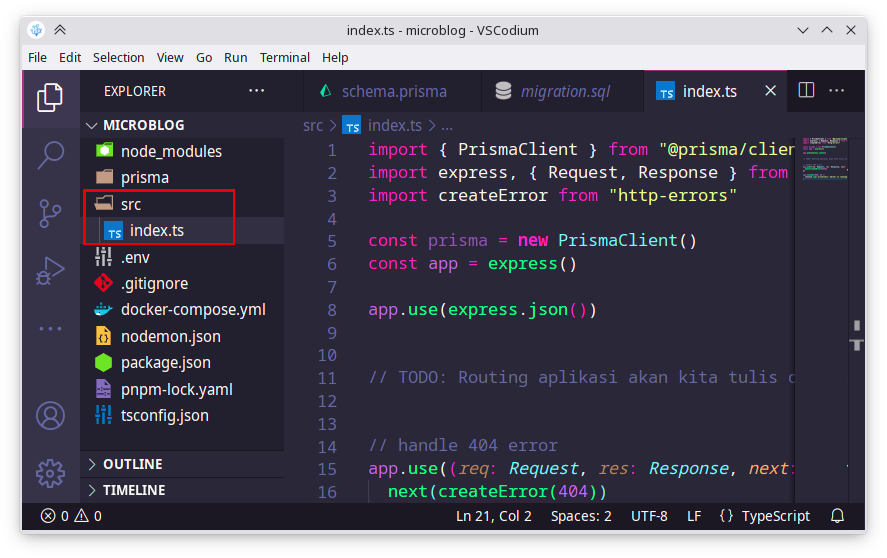Screen dimensions: 887x558
Task: Collapse the src folder
Action: [x=131, y=204]
